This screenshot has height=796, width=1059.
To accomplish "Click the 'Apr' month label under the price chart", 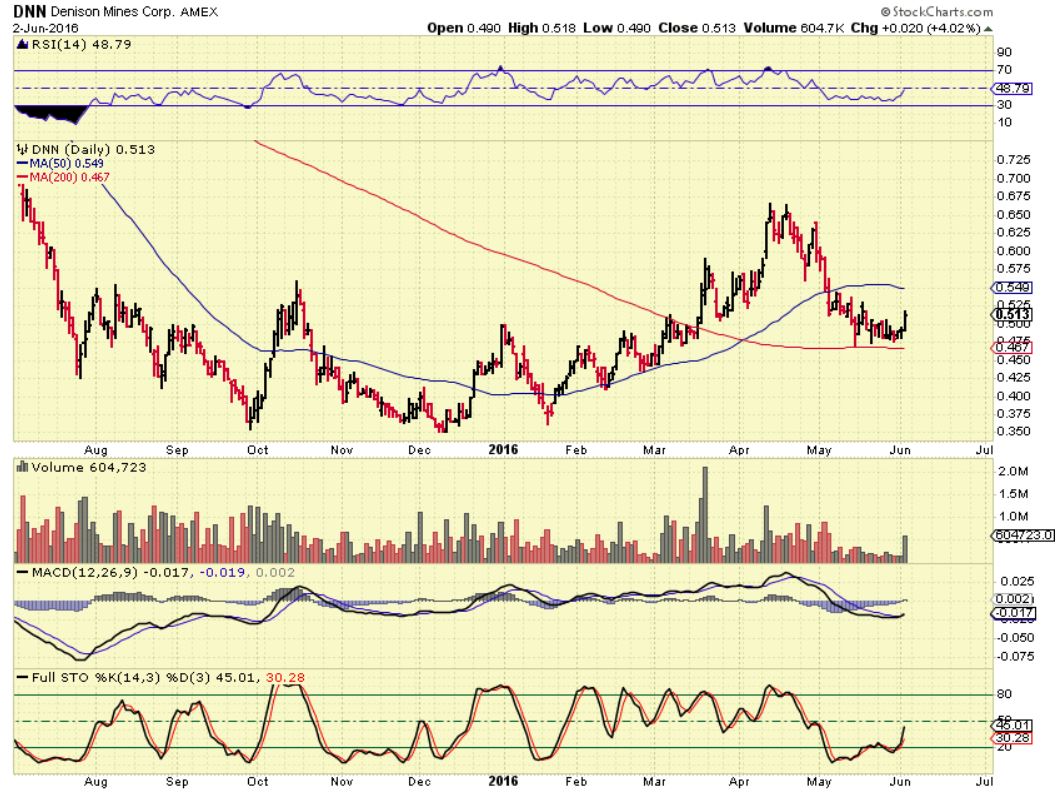I will (740, 450).
